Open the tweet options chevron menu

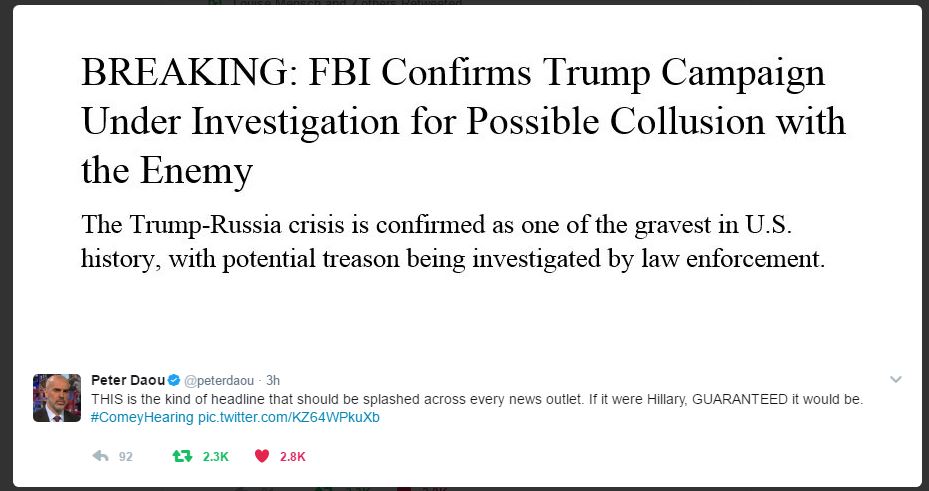896,379
